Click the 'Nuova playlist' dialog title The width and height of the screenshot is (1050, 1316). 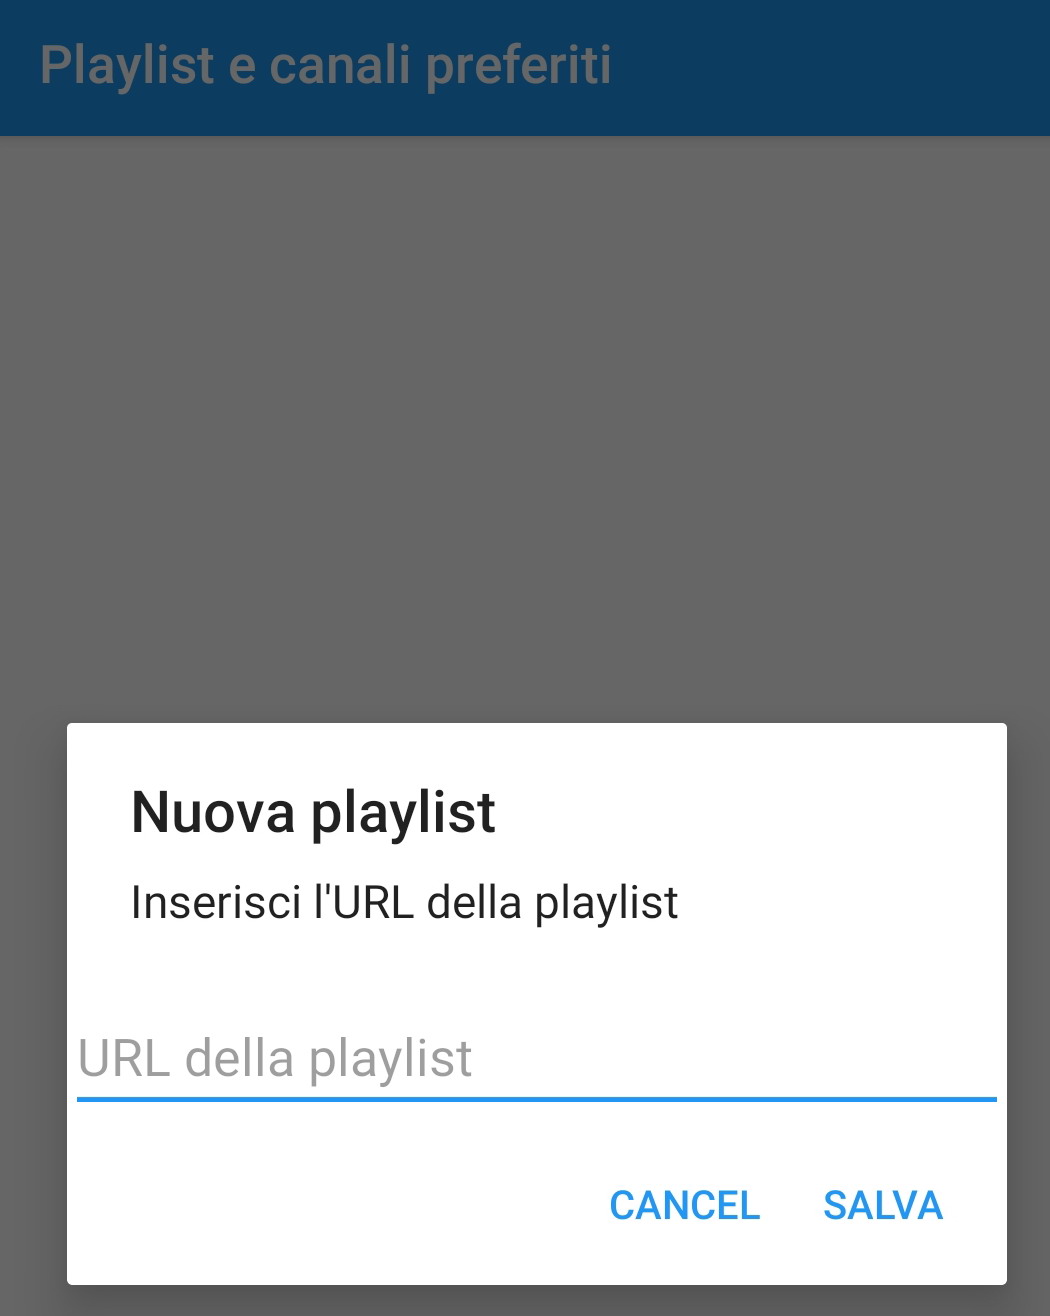pos(313,811)
